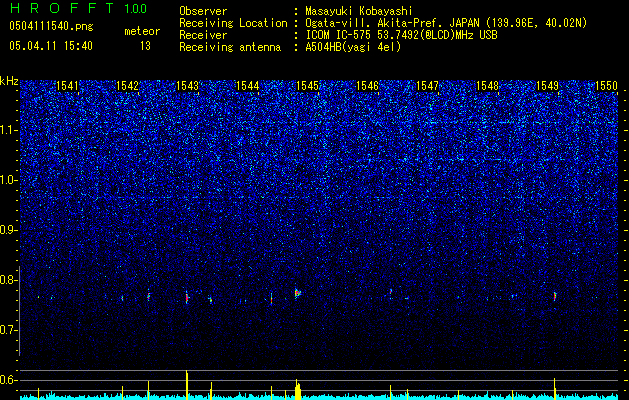Click the tallest yellow amplitude spike below 1543
Image resolution: width=629 pixels, height=400 pixels.
click(187, 385)
